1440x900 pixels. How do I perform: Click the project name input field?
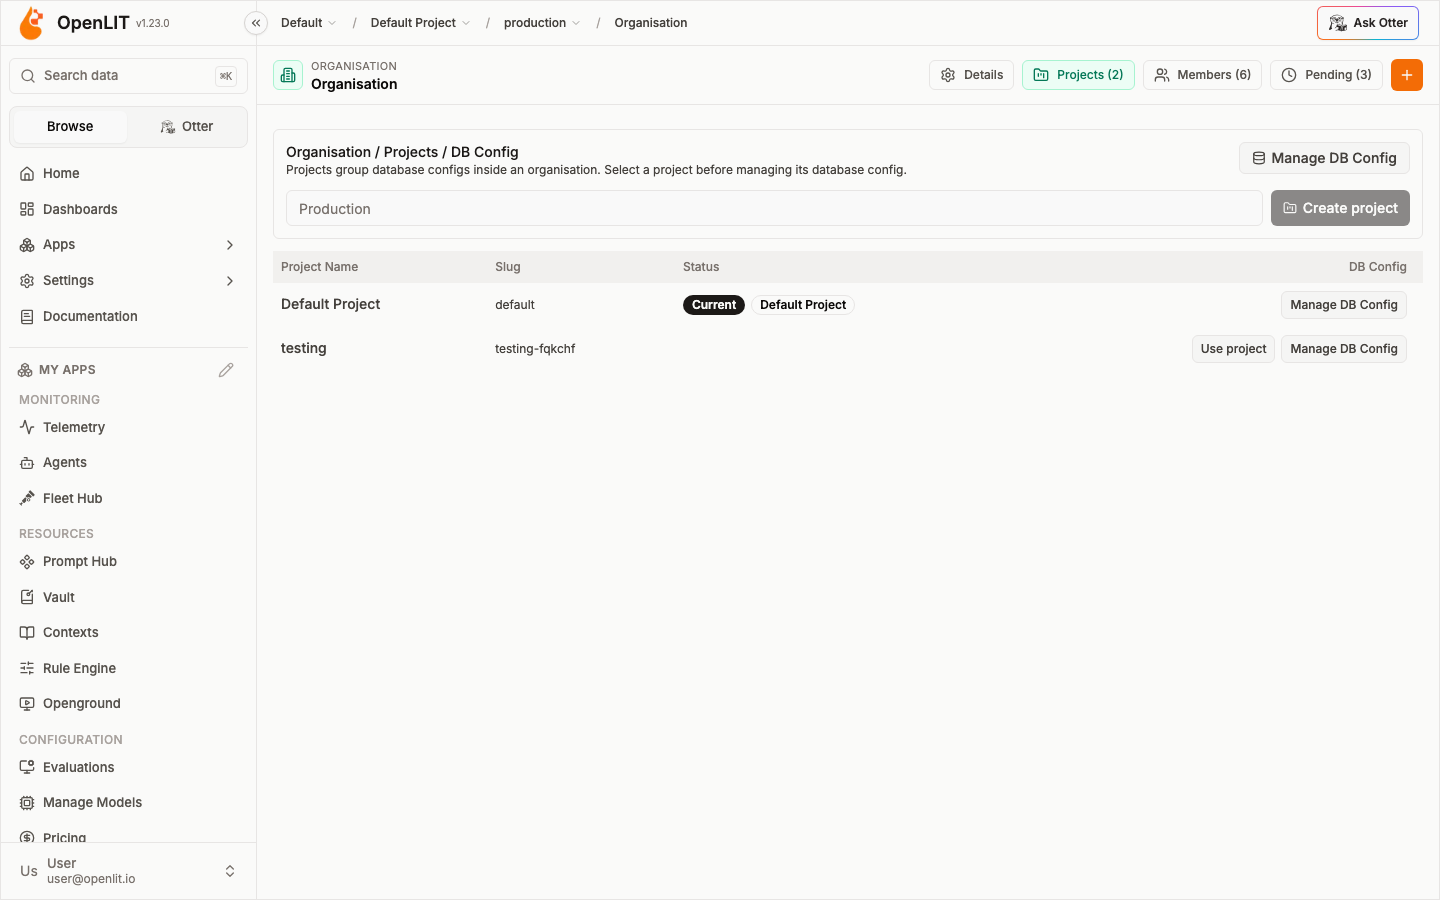(774, 208)
